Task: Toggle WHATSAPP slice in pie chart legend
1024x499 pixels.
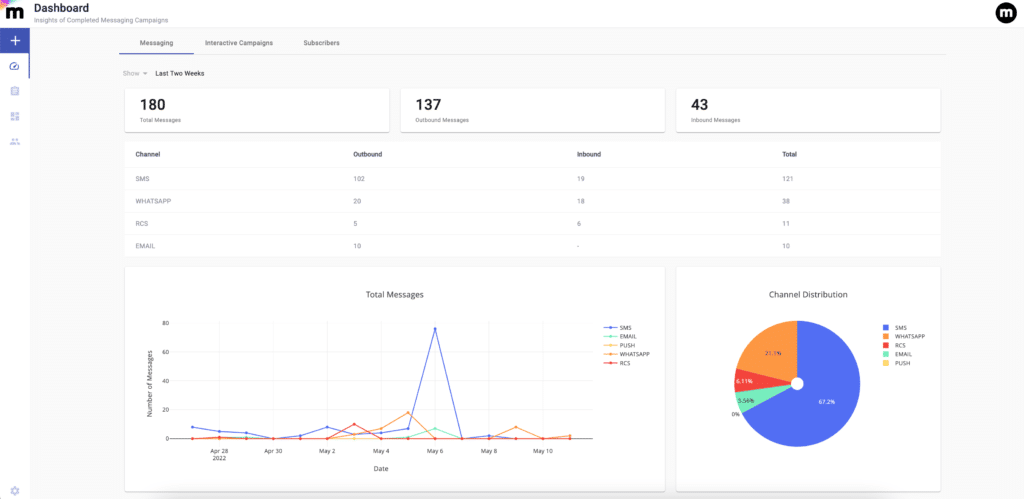Action: (903, 336)
